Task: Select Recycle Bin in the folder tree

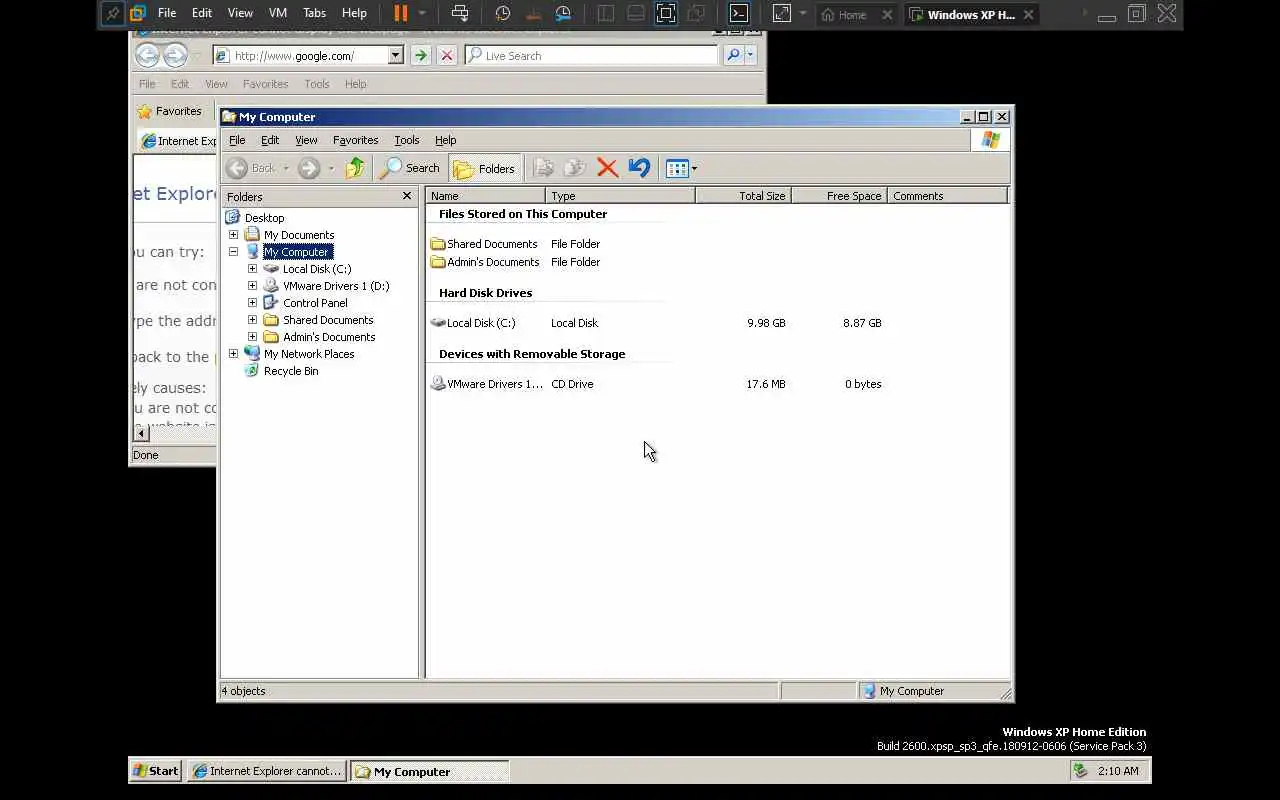Action: point(290,371)
